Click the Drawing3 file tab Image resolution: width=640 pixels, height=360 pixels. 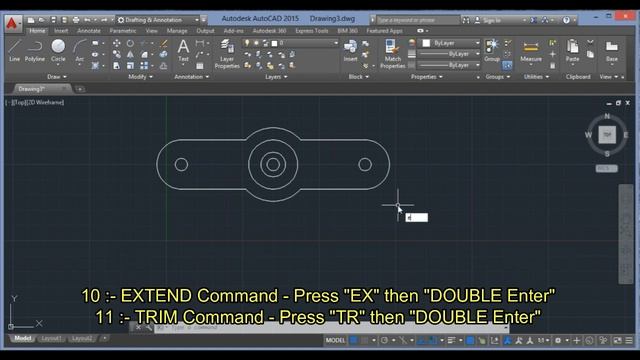[41, 89]
